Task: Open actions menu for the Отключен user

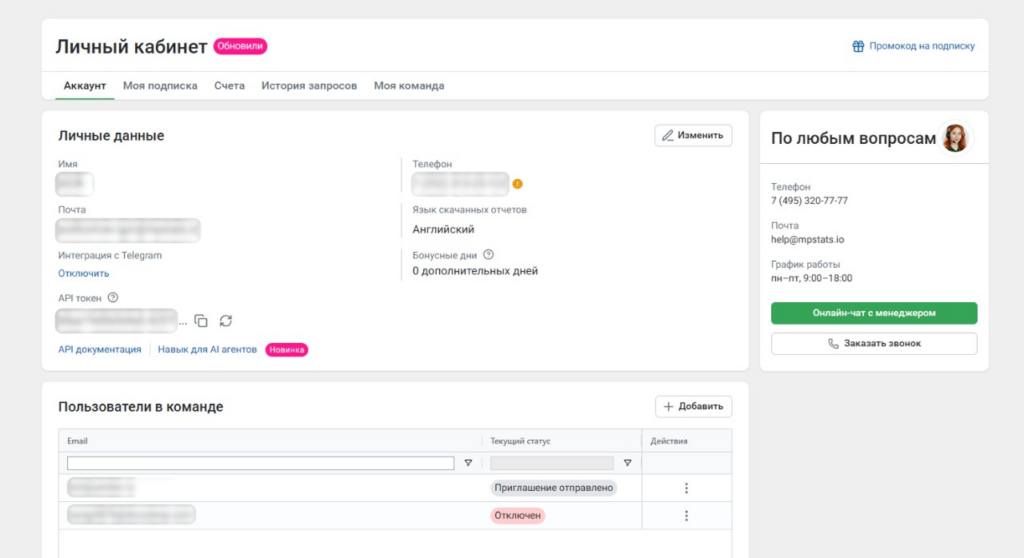Action: point(686,516)
